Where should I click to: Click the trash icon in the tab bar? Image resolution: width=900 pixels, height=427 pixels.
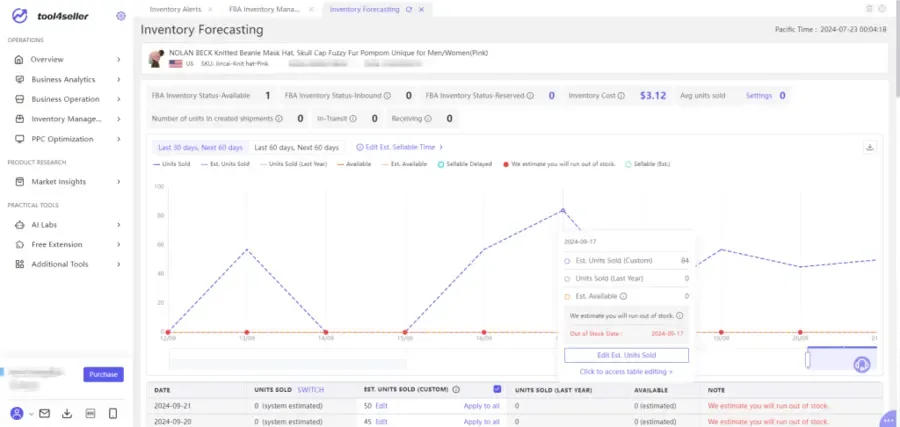869,9
